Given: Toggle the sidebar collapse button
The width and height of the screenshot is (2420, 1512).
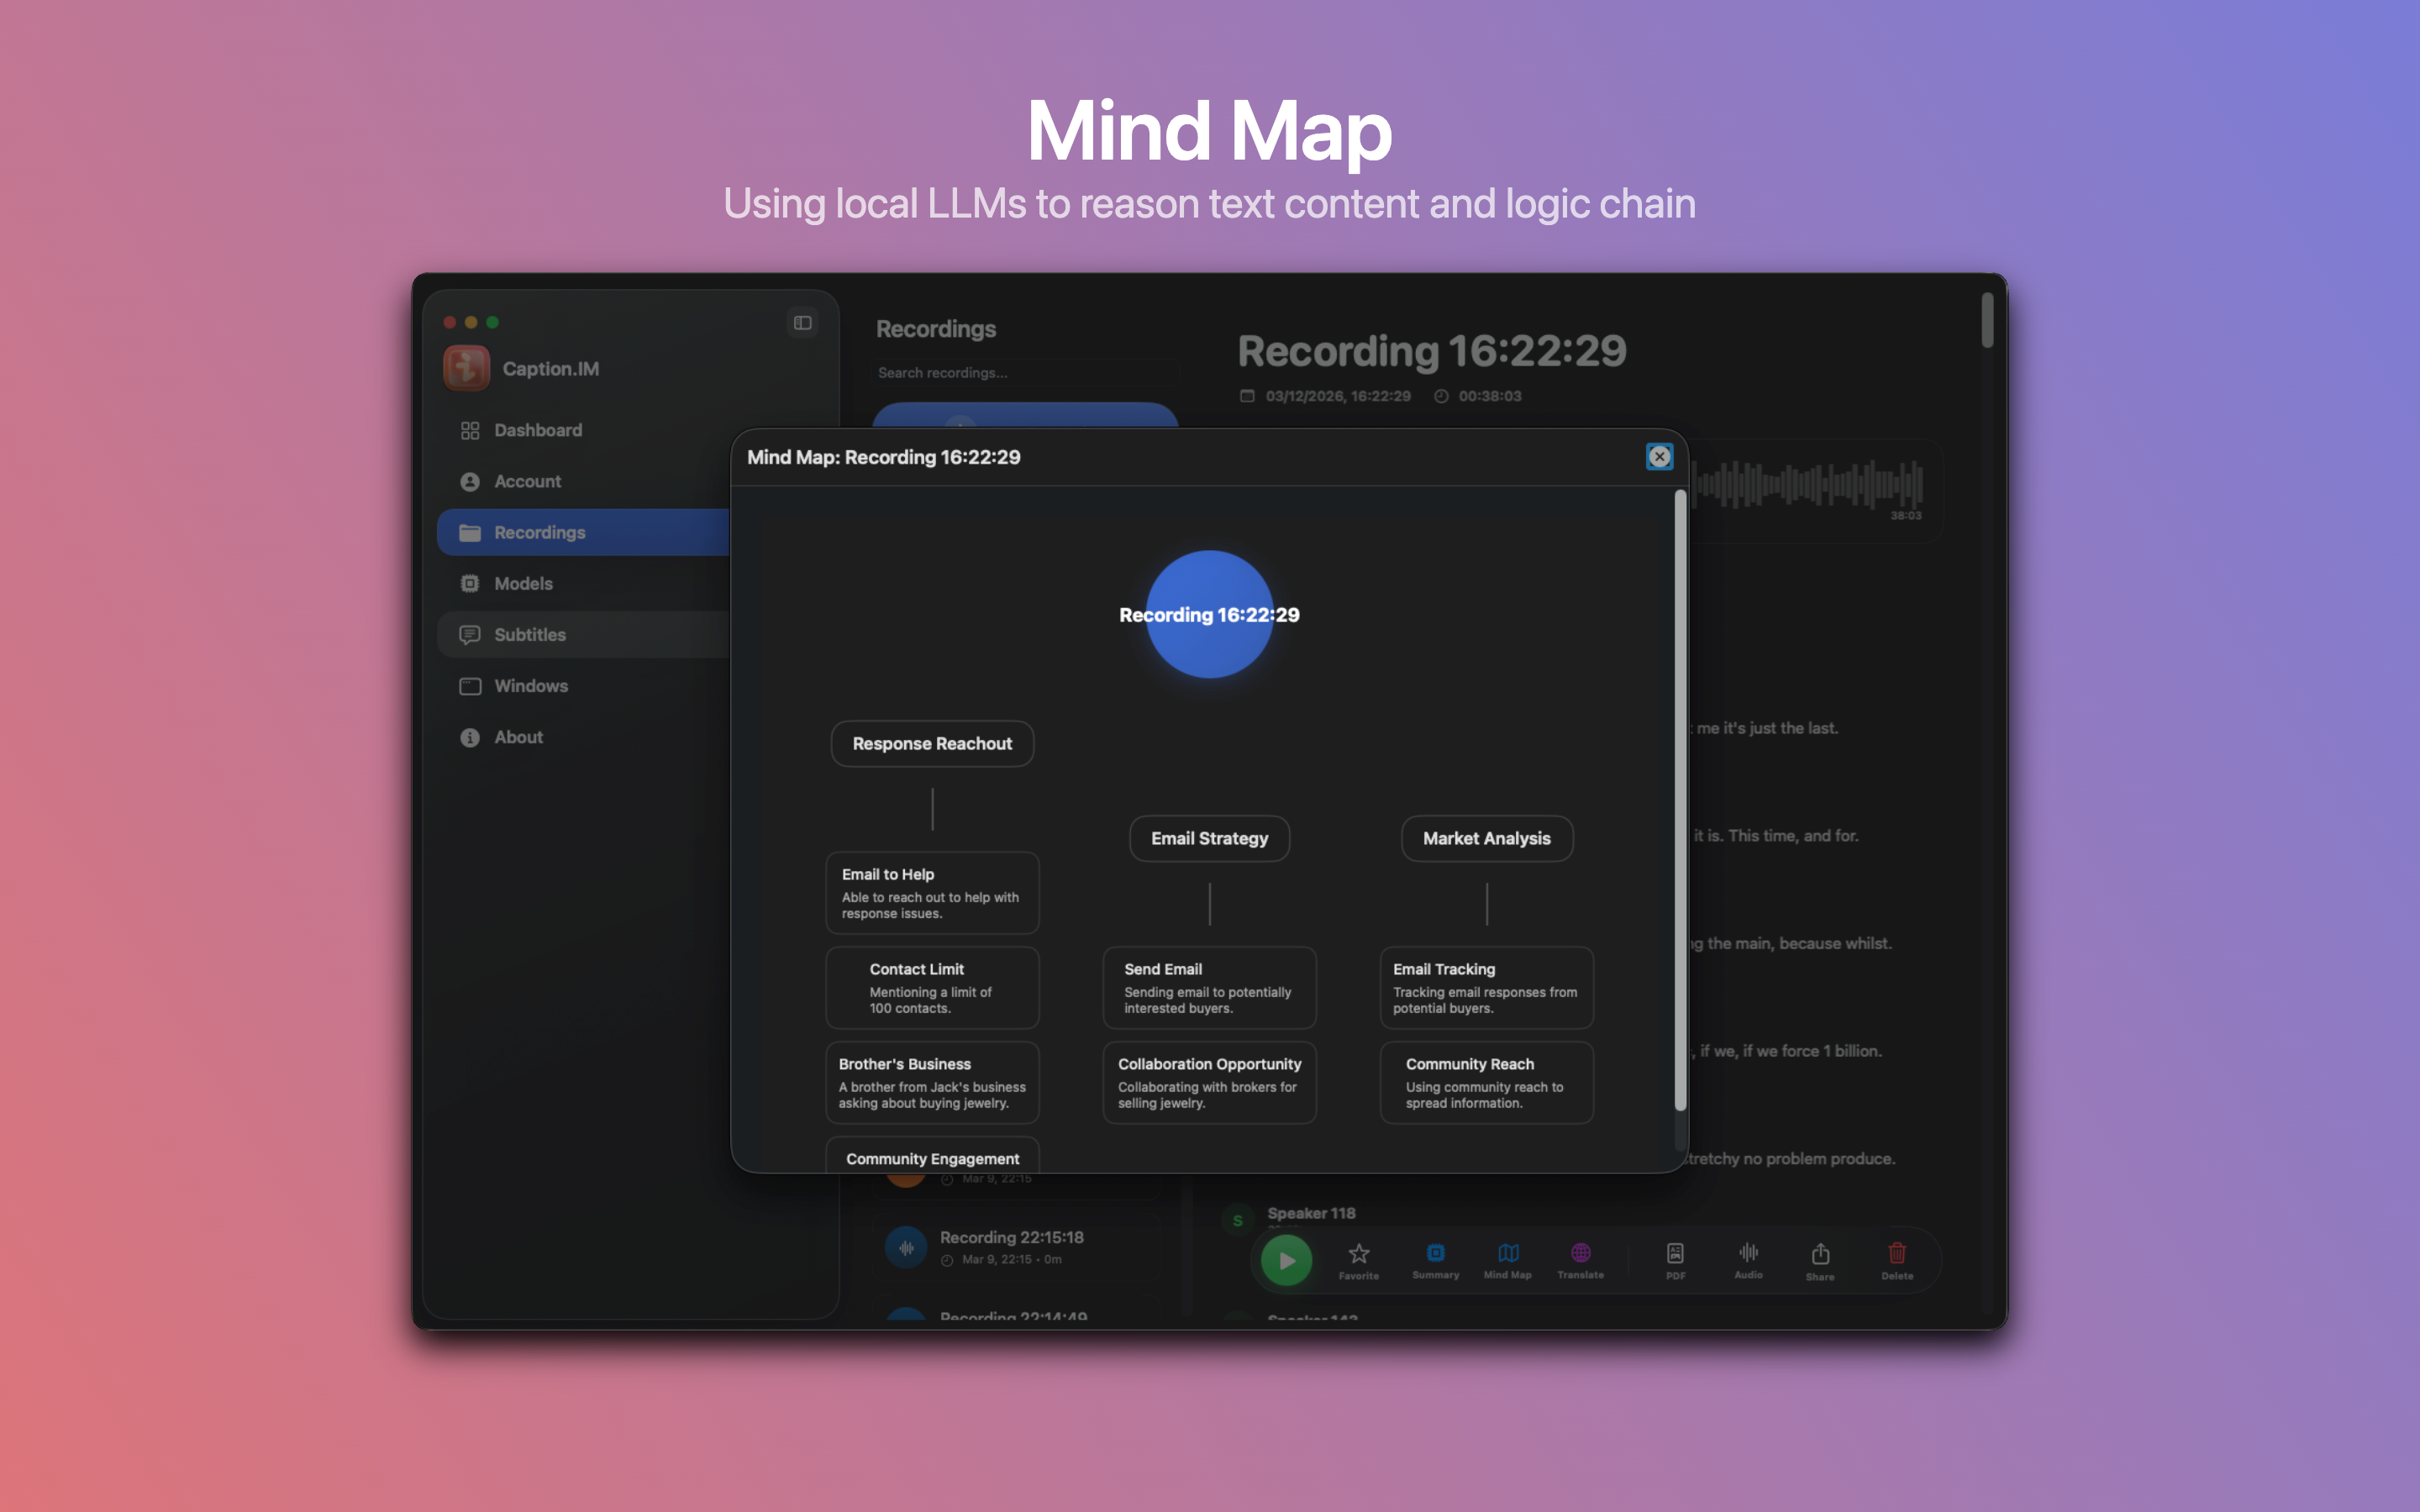Looking at the screenshot, I should tap(802, 322).
